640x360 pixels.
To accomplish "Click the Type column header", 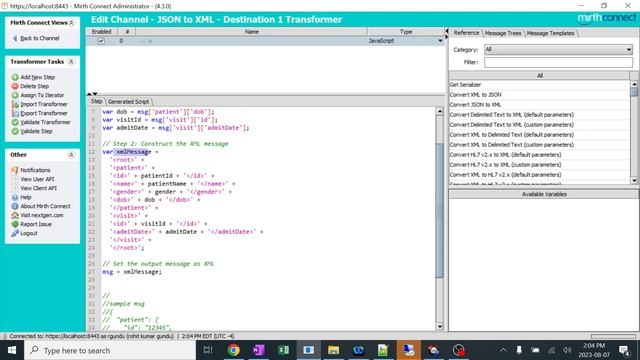I will (x=406, y=31).
